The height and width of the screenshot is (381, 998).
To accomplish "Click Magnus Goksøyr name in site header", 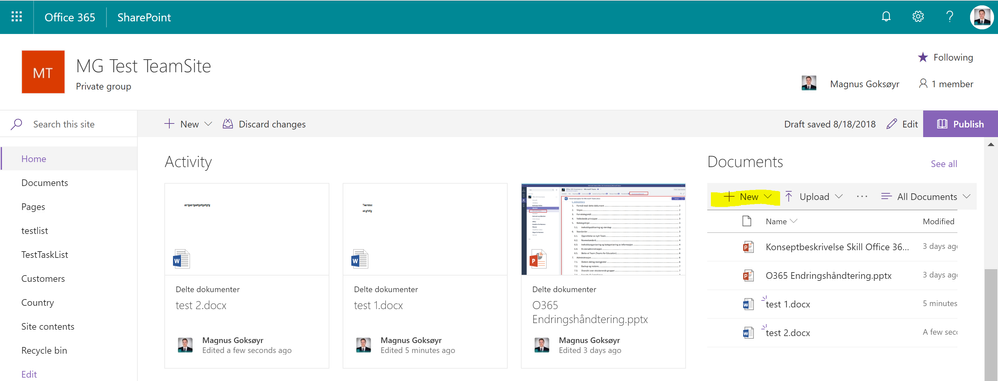I will [x=864, y=83].
